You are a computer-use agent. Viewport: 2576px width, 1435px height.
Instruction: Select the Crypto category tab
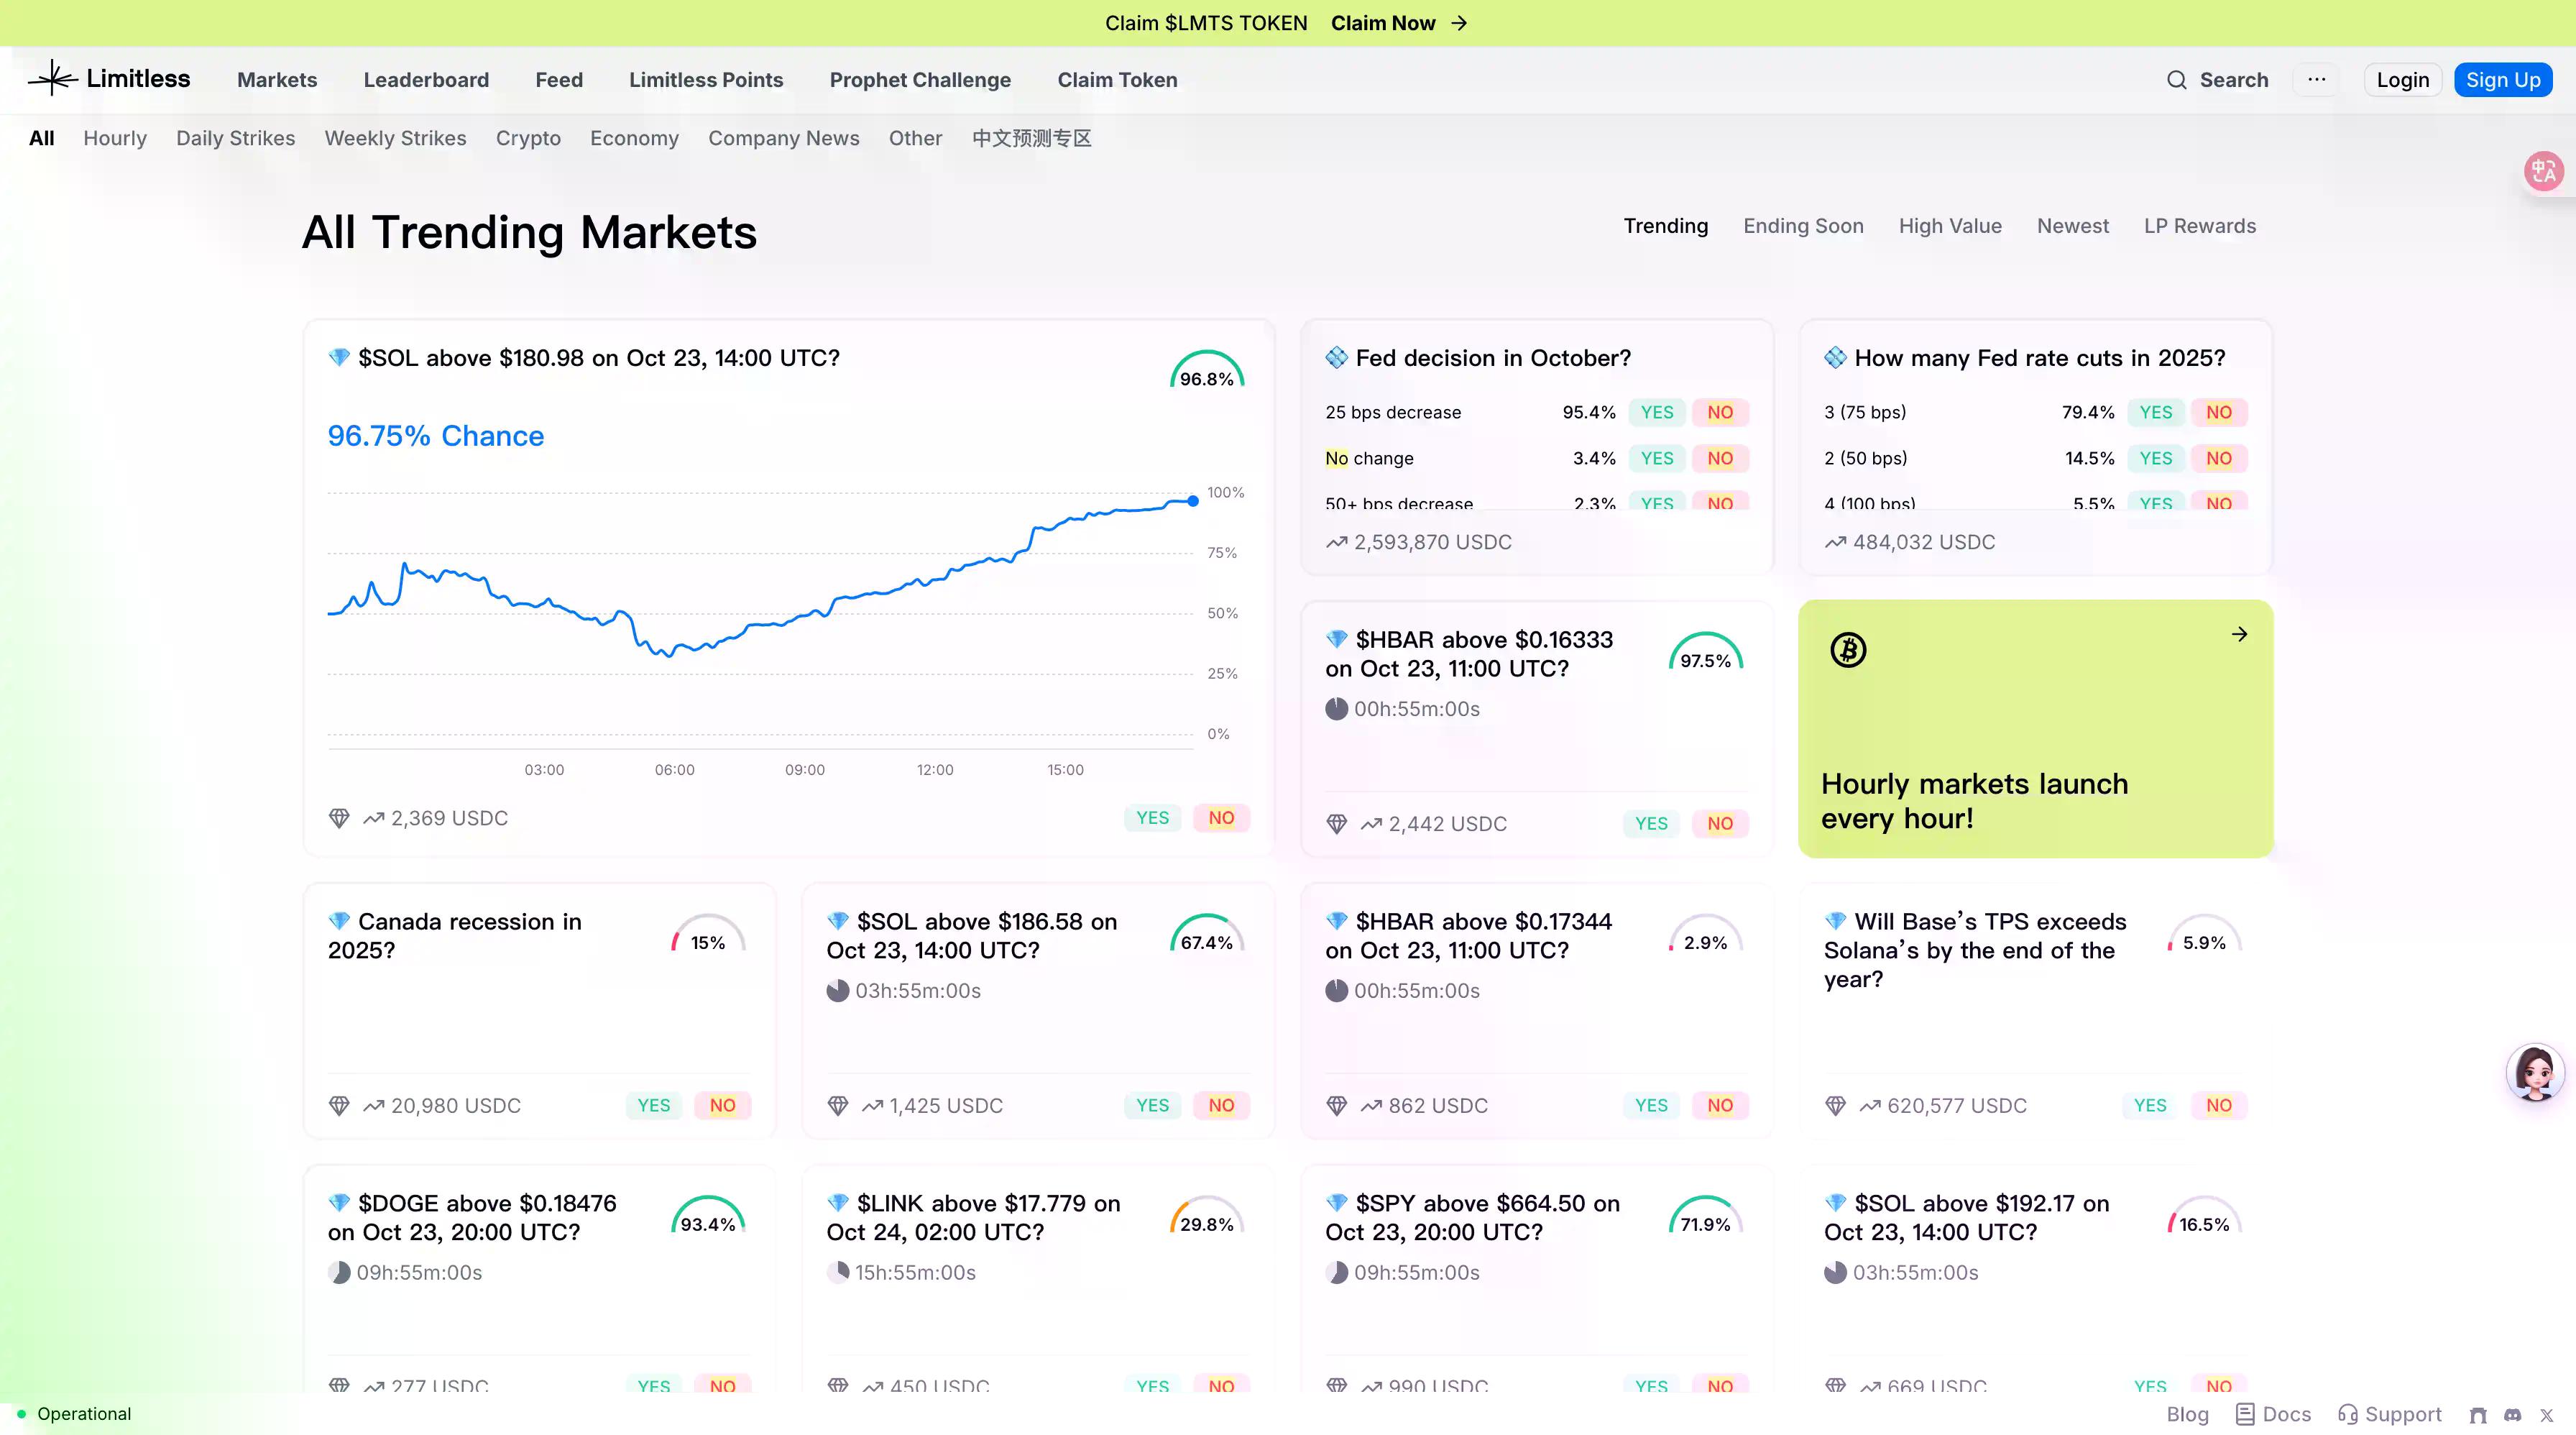tap(528, 138)
